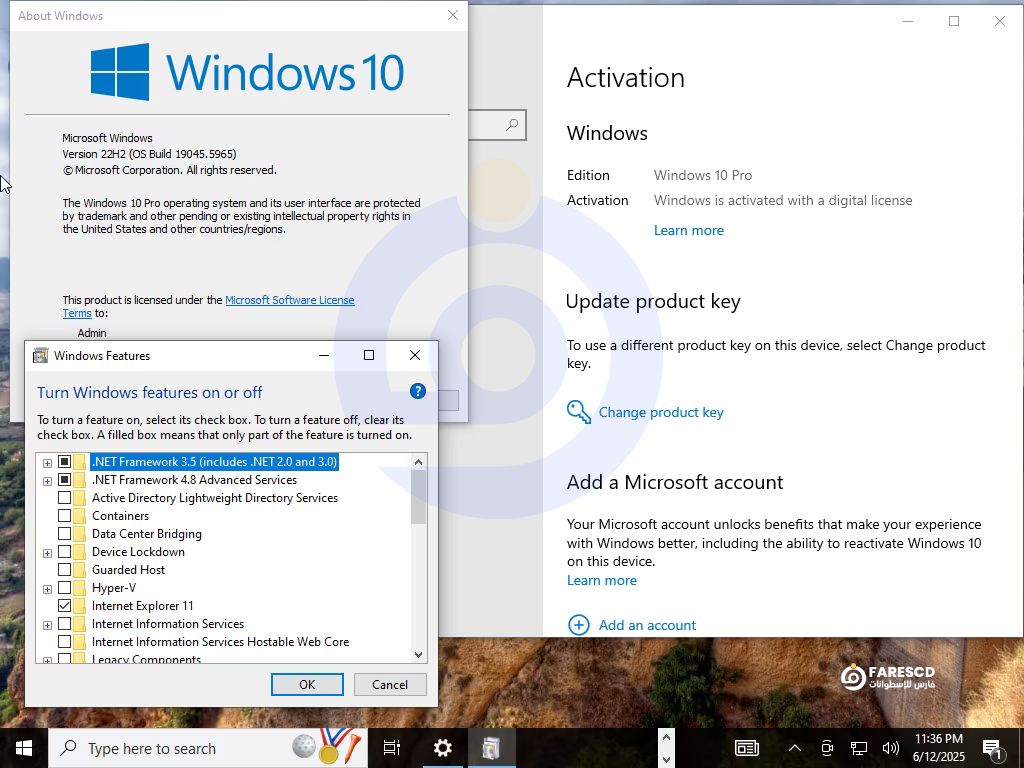Check Internet Information Services box
Image resolution: width=1024 pixels, height=768 pixels.
coord(64,624)
